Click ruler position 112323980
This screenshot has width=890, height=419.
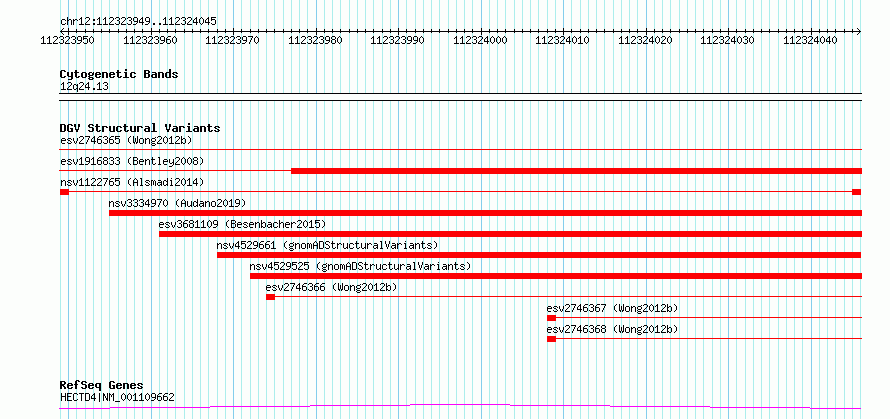pos(316,40)
